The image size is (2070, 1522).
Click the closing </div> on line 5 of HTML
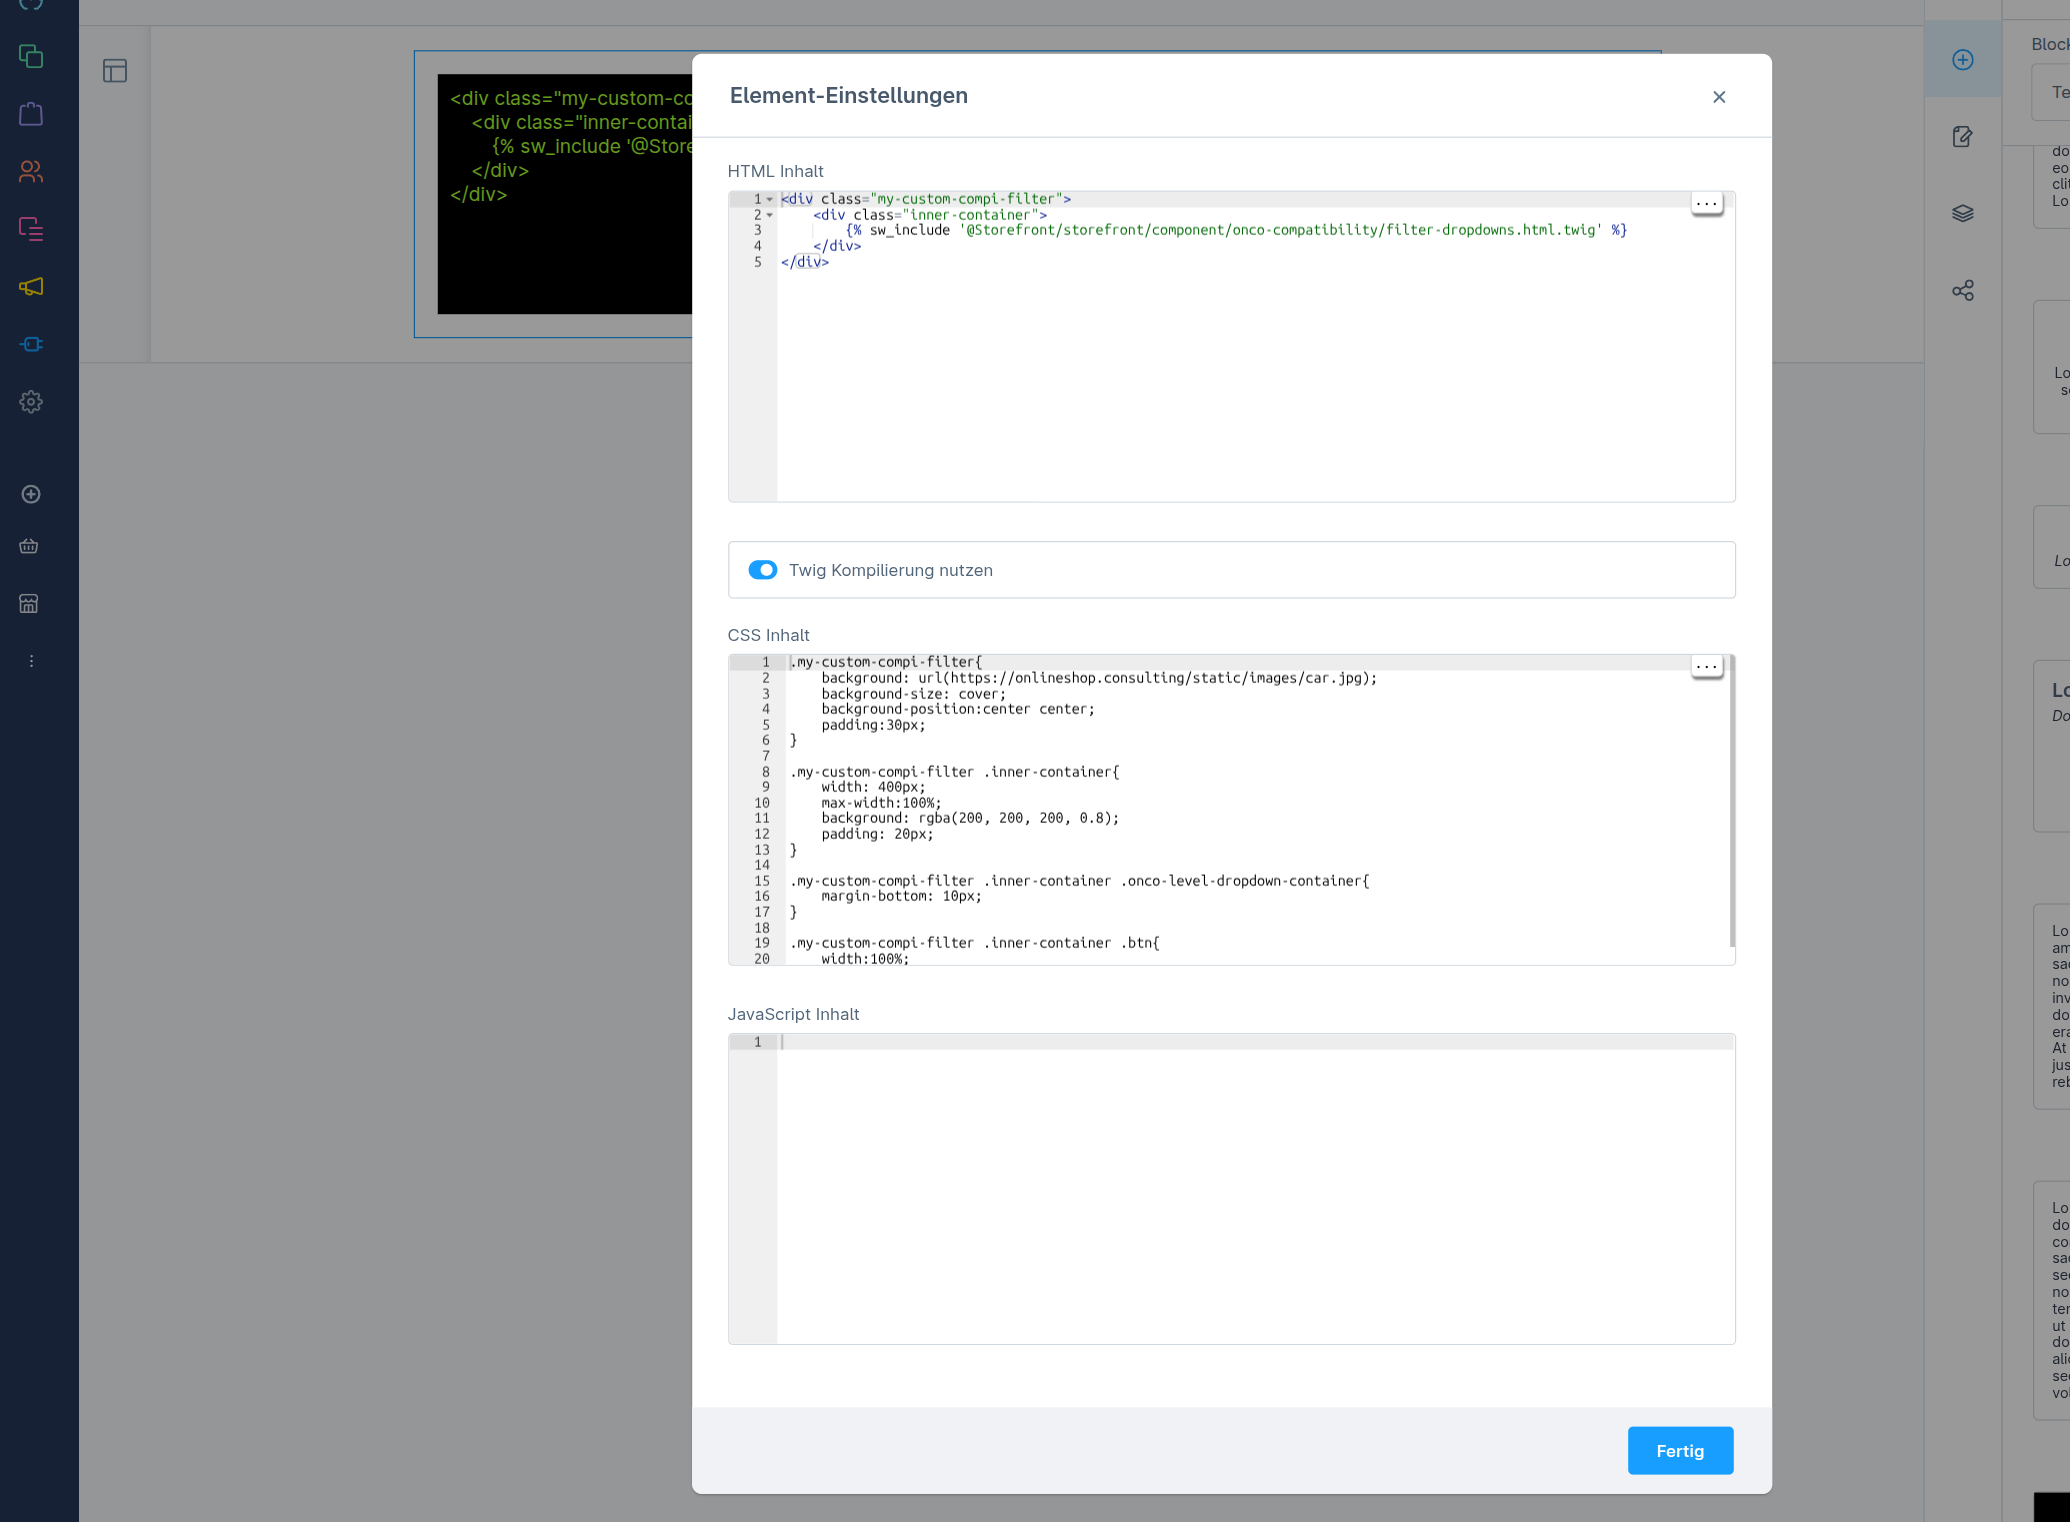click(x=805, y=262)
